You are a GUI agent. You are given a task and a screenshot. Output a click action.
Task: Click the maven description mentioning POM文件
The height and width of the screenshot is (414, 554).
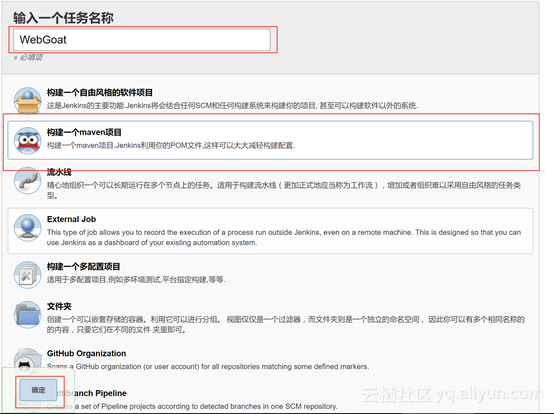click(171, 145)
